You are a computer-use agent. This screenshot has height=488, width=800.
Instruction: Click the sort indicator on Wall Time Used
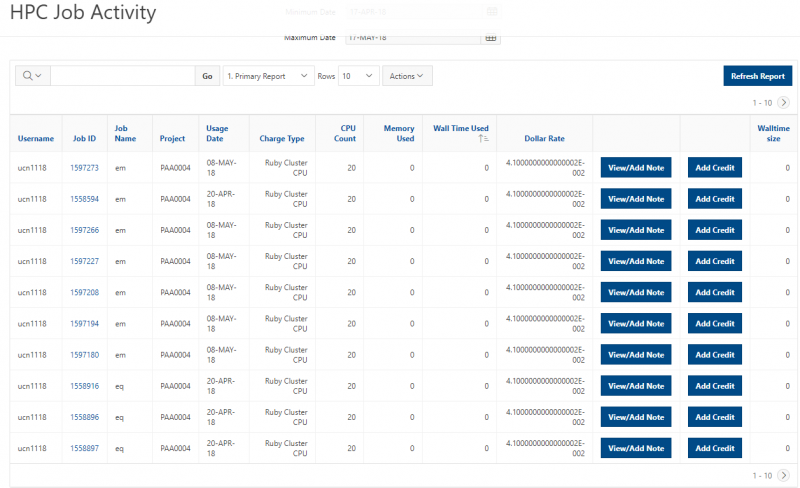pos(484,138)
